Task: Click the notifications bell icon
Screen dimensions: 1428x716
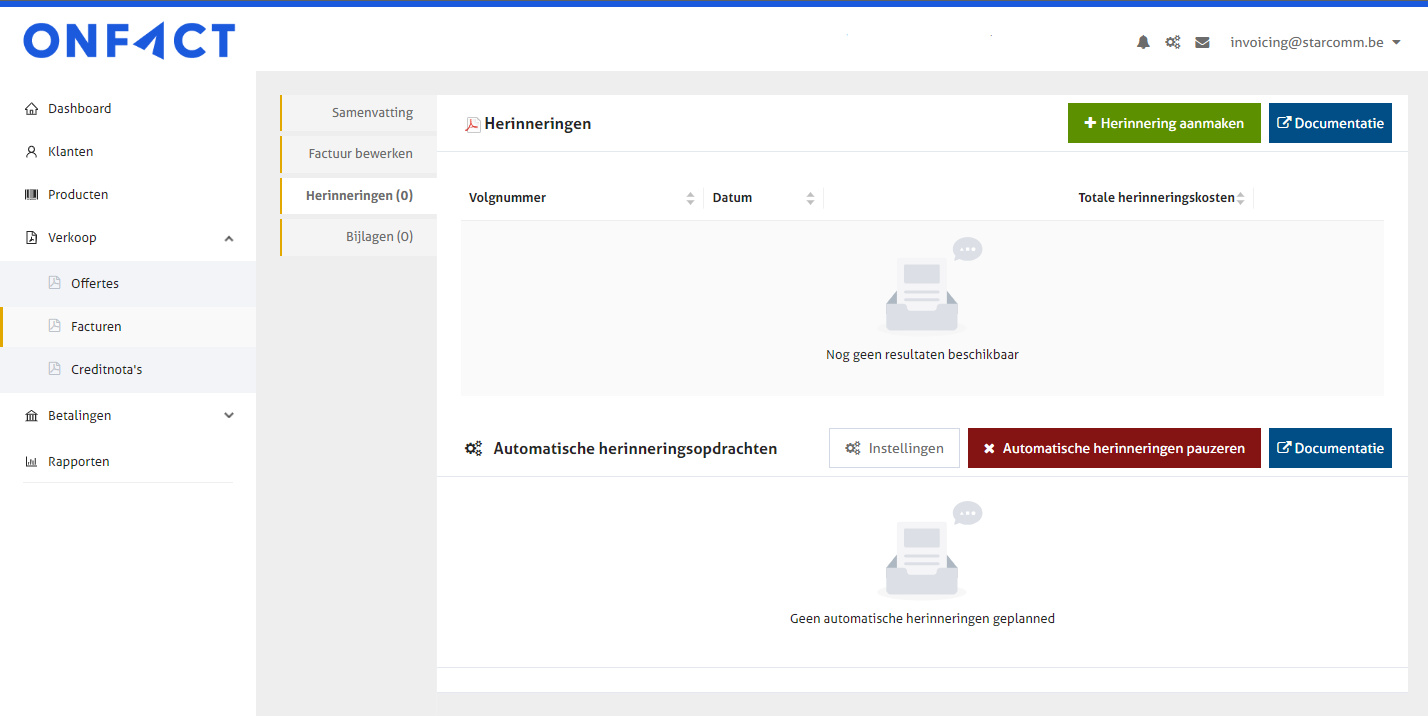Action: click(1143, 42)
